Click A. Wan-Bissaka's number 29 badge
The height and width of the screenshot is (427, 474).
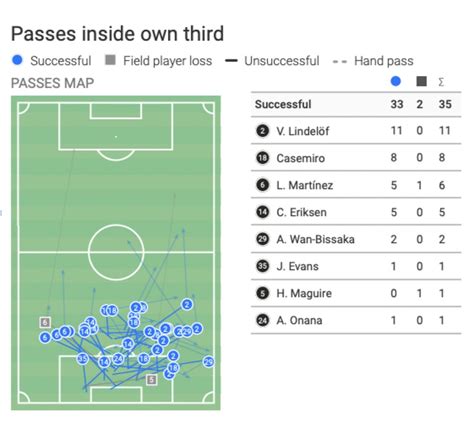[262, 239]
